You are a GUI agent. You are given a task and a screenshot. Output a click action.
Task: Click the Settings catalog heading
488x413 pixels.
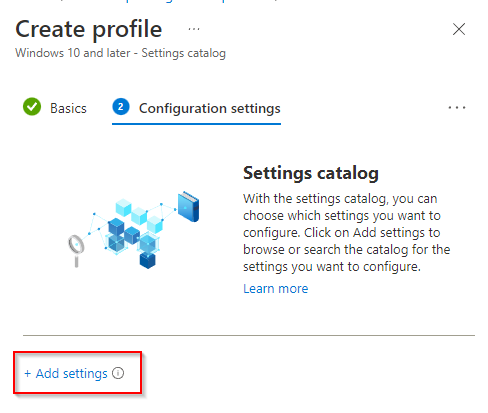click(x=311, y=173)
